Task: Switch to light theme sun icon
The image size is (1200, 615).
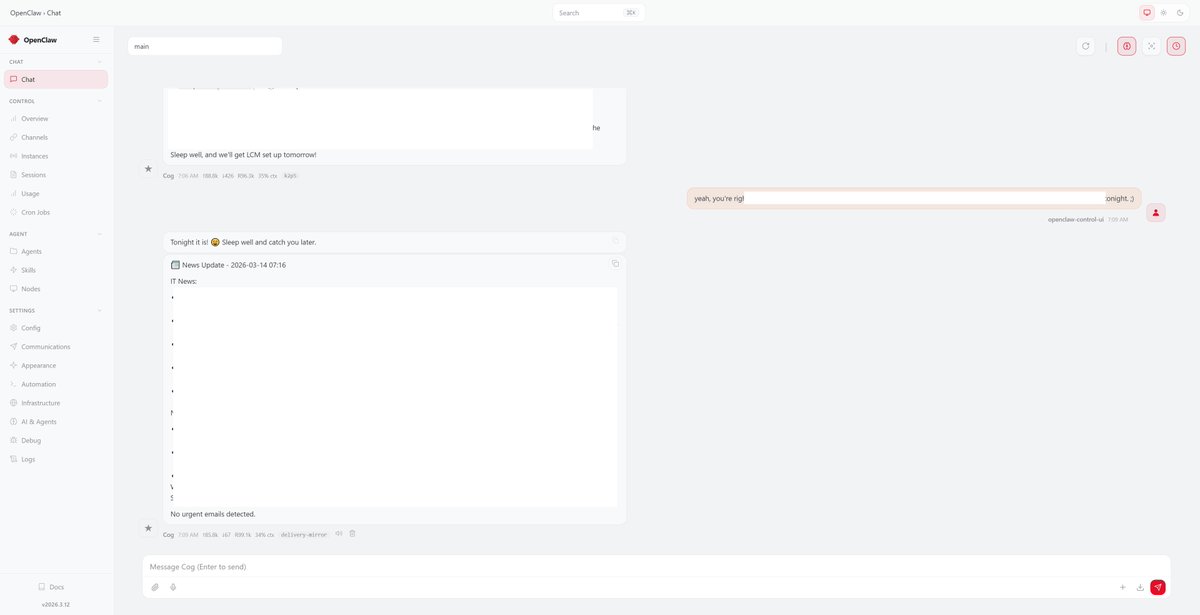Action: (x=1164, y=13)
